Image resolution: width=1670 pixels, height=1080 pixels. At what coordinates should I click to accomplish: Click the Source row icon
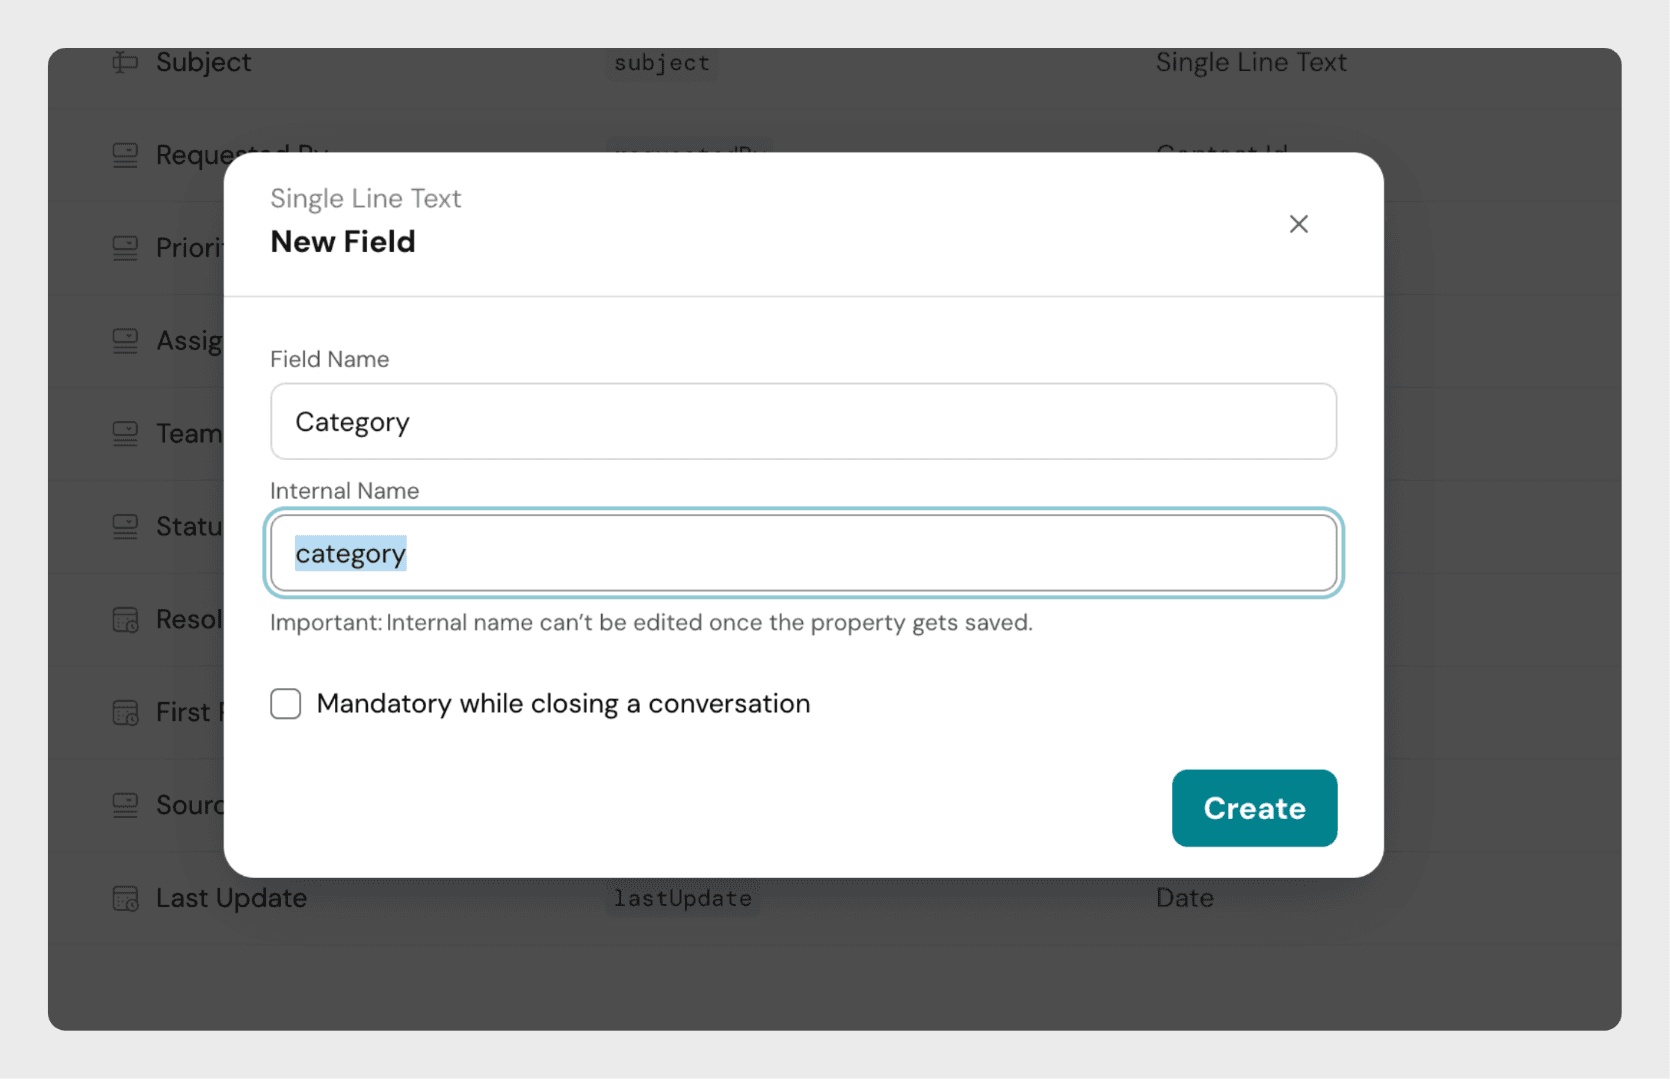click(125, 805)
